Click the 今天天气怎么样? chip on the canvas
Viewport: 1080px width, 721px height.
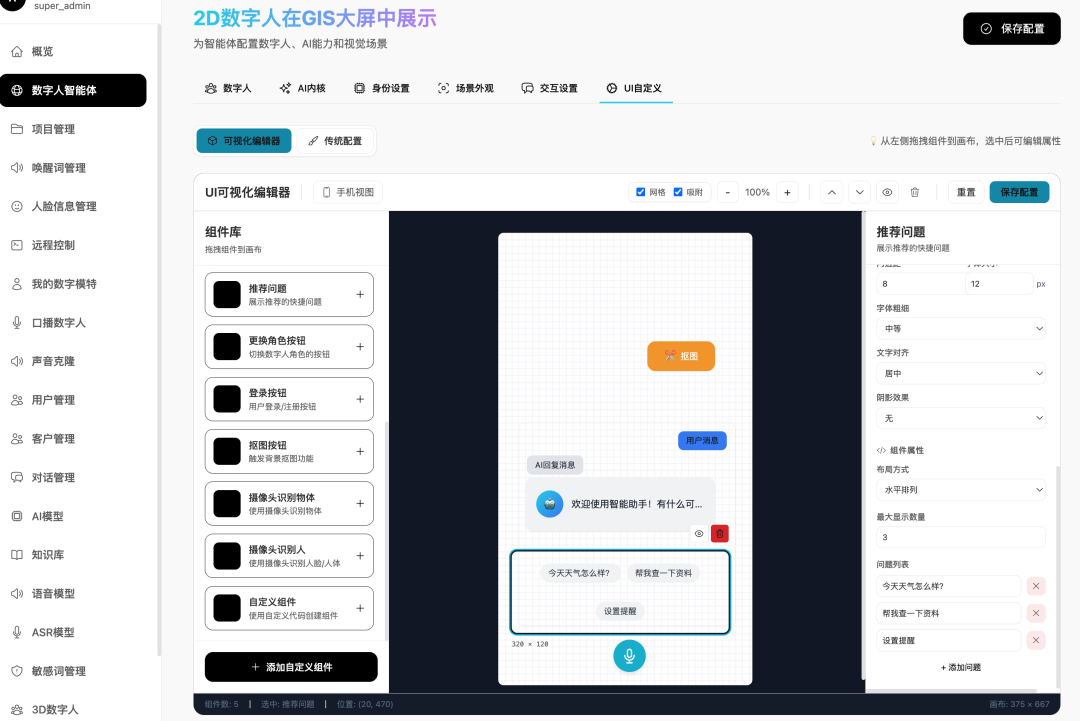579,573
